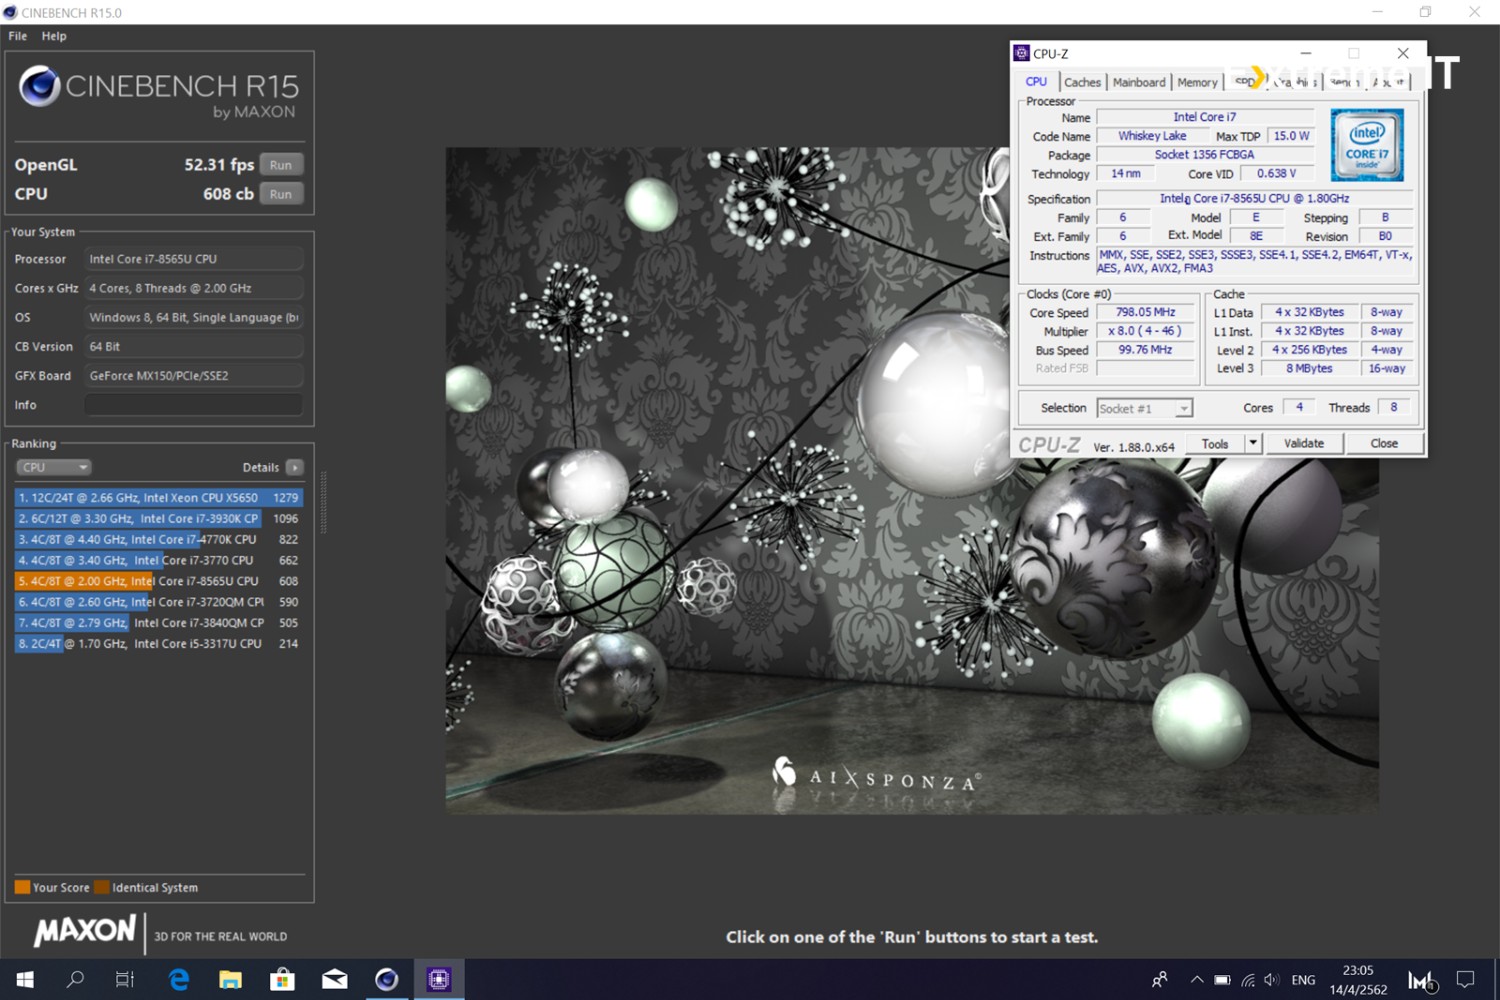Click the rendered scene image
This screenshot has height=1000, width=1500.
pyautogui.click(x=912, y=480)
